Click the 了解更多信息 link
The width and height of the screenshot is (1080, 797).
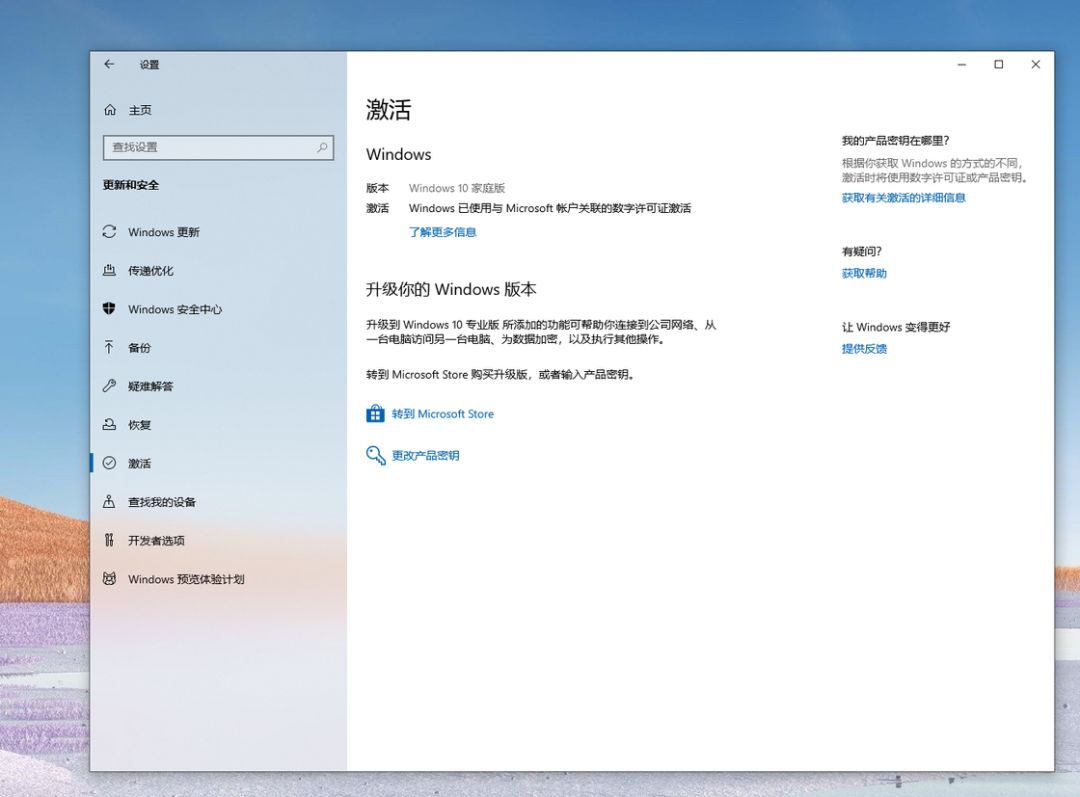442,232
